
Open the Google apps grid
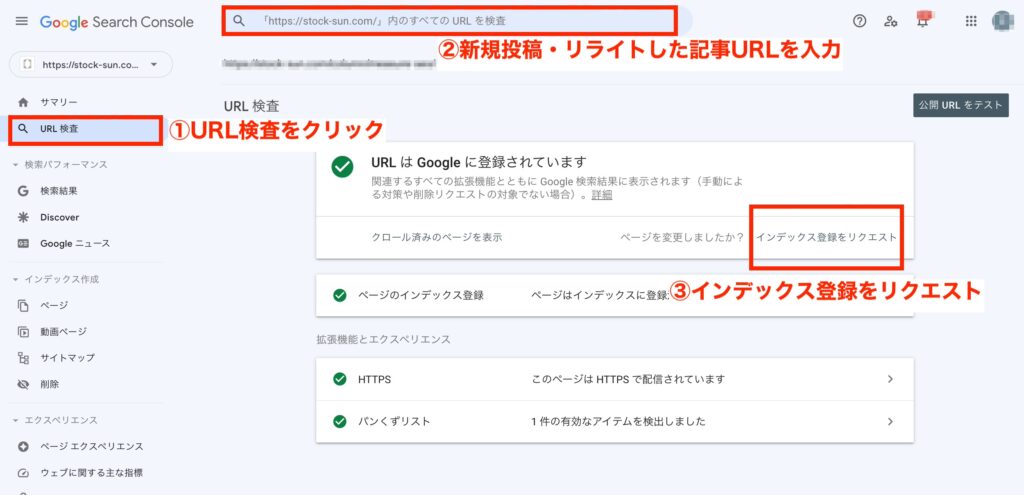point(971,21)
